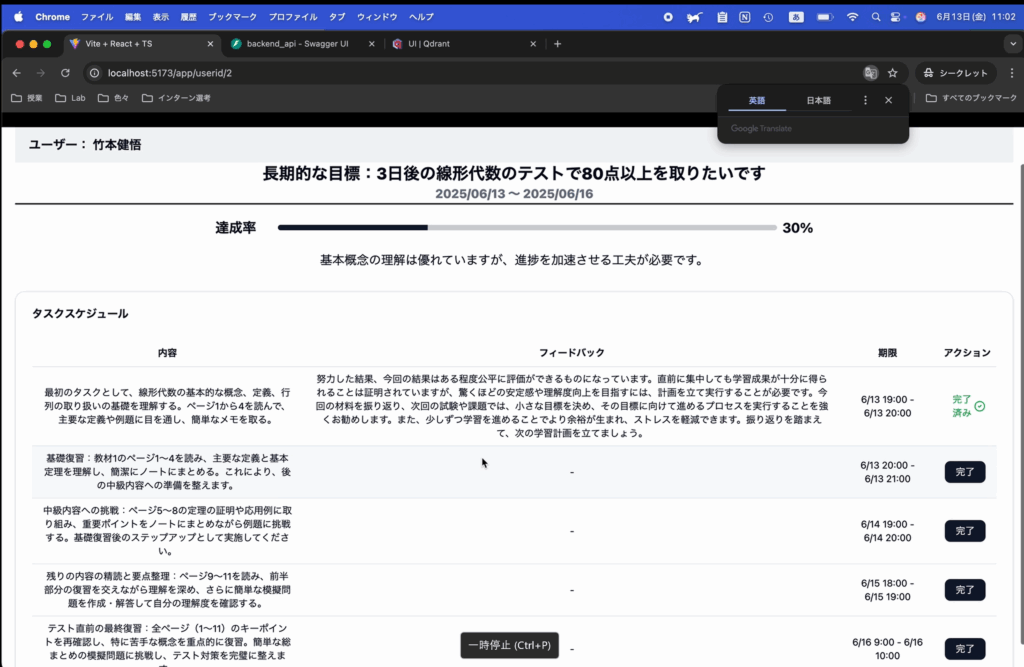Open Chrome's three-dot main menu
This screenshot has width=1024, height=667.
(1012, 73)
